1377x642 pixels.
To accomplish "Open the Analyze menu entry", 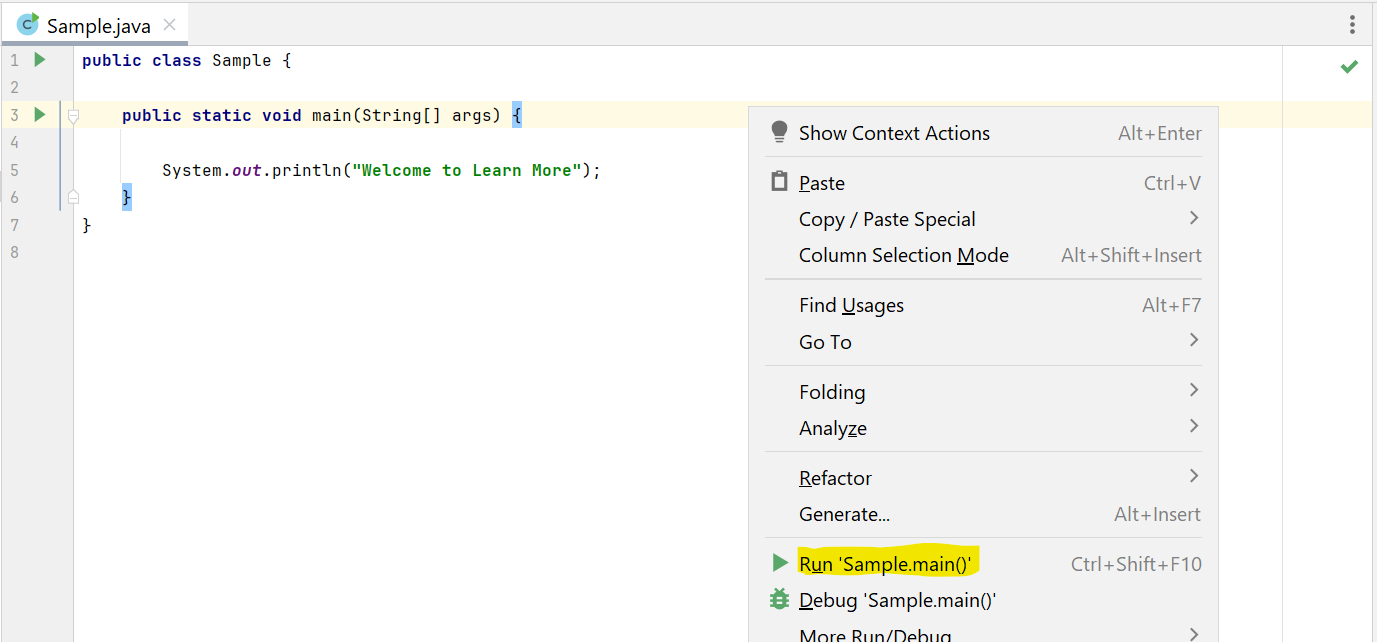I will pos(984,427).
